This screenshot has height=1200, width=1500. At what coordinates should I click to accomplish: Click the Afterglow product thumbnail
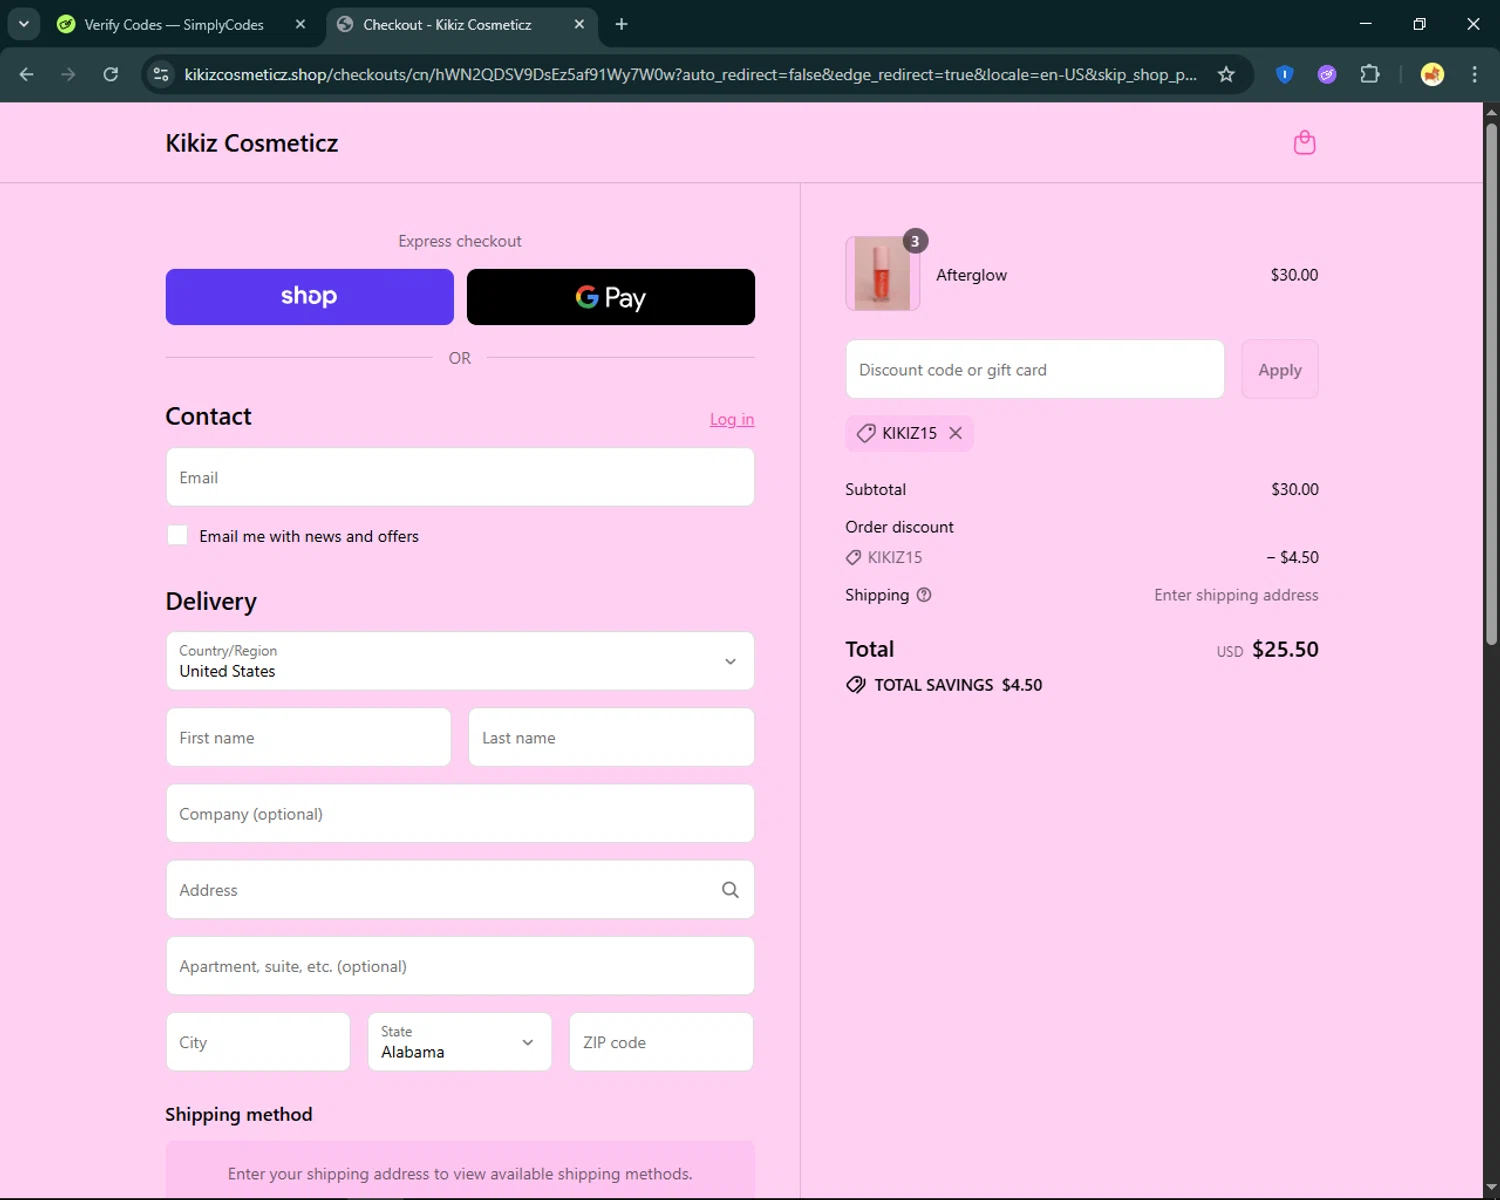tap(882, 274)
